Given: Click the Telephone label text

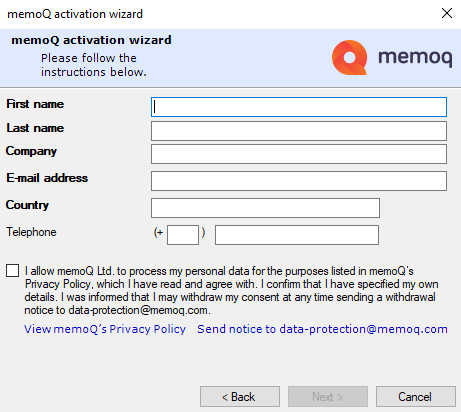Looking at the screenshot, I should (31, 232).
